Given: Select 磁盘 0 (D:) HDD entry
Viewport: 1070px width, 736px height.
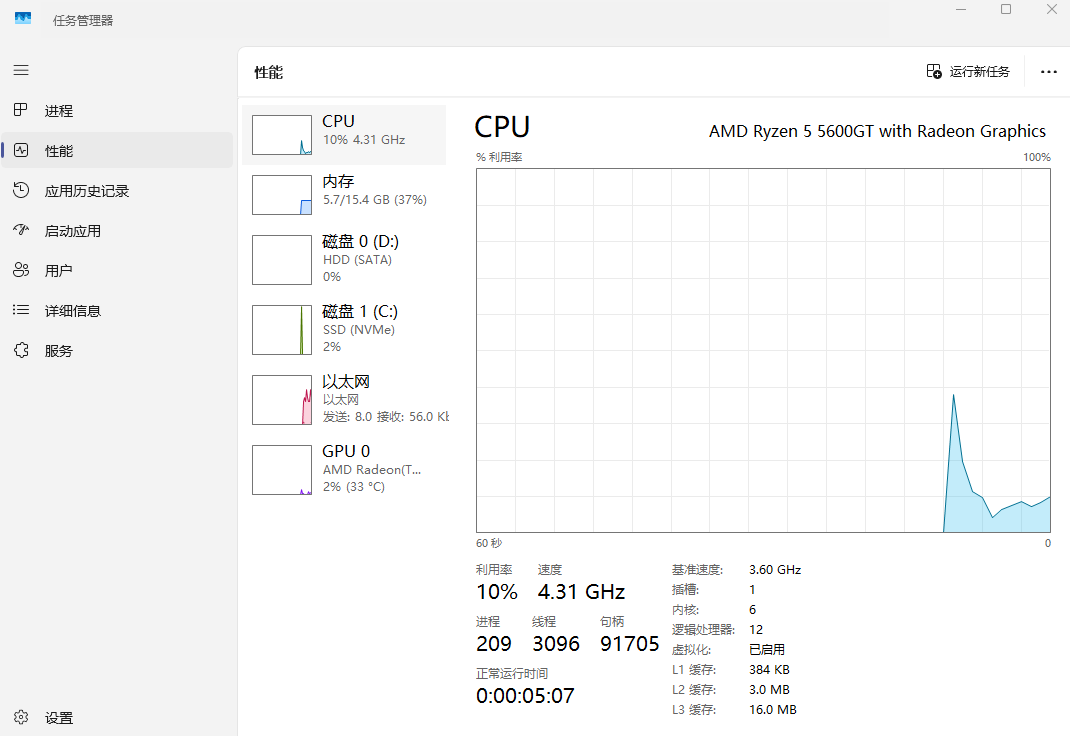Looking at the screenshot, I should tap(344, 260).
